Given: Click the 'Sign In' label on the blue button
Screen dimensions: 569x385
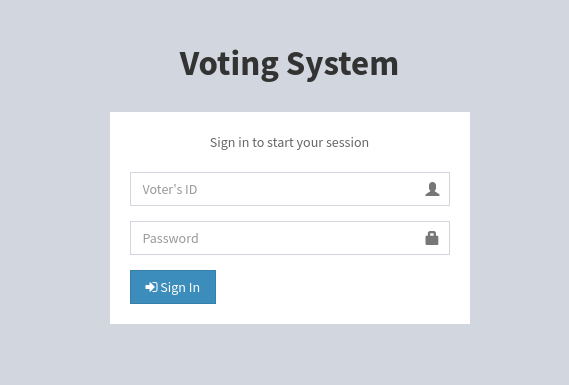Looking at the screenshot, I should (180, 287).
